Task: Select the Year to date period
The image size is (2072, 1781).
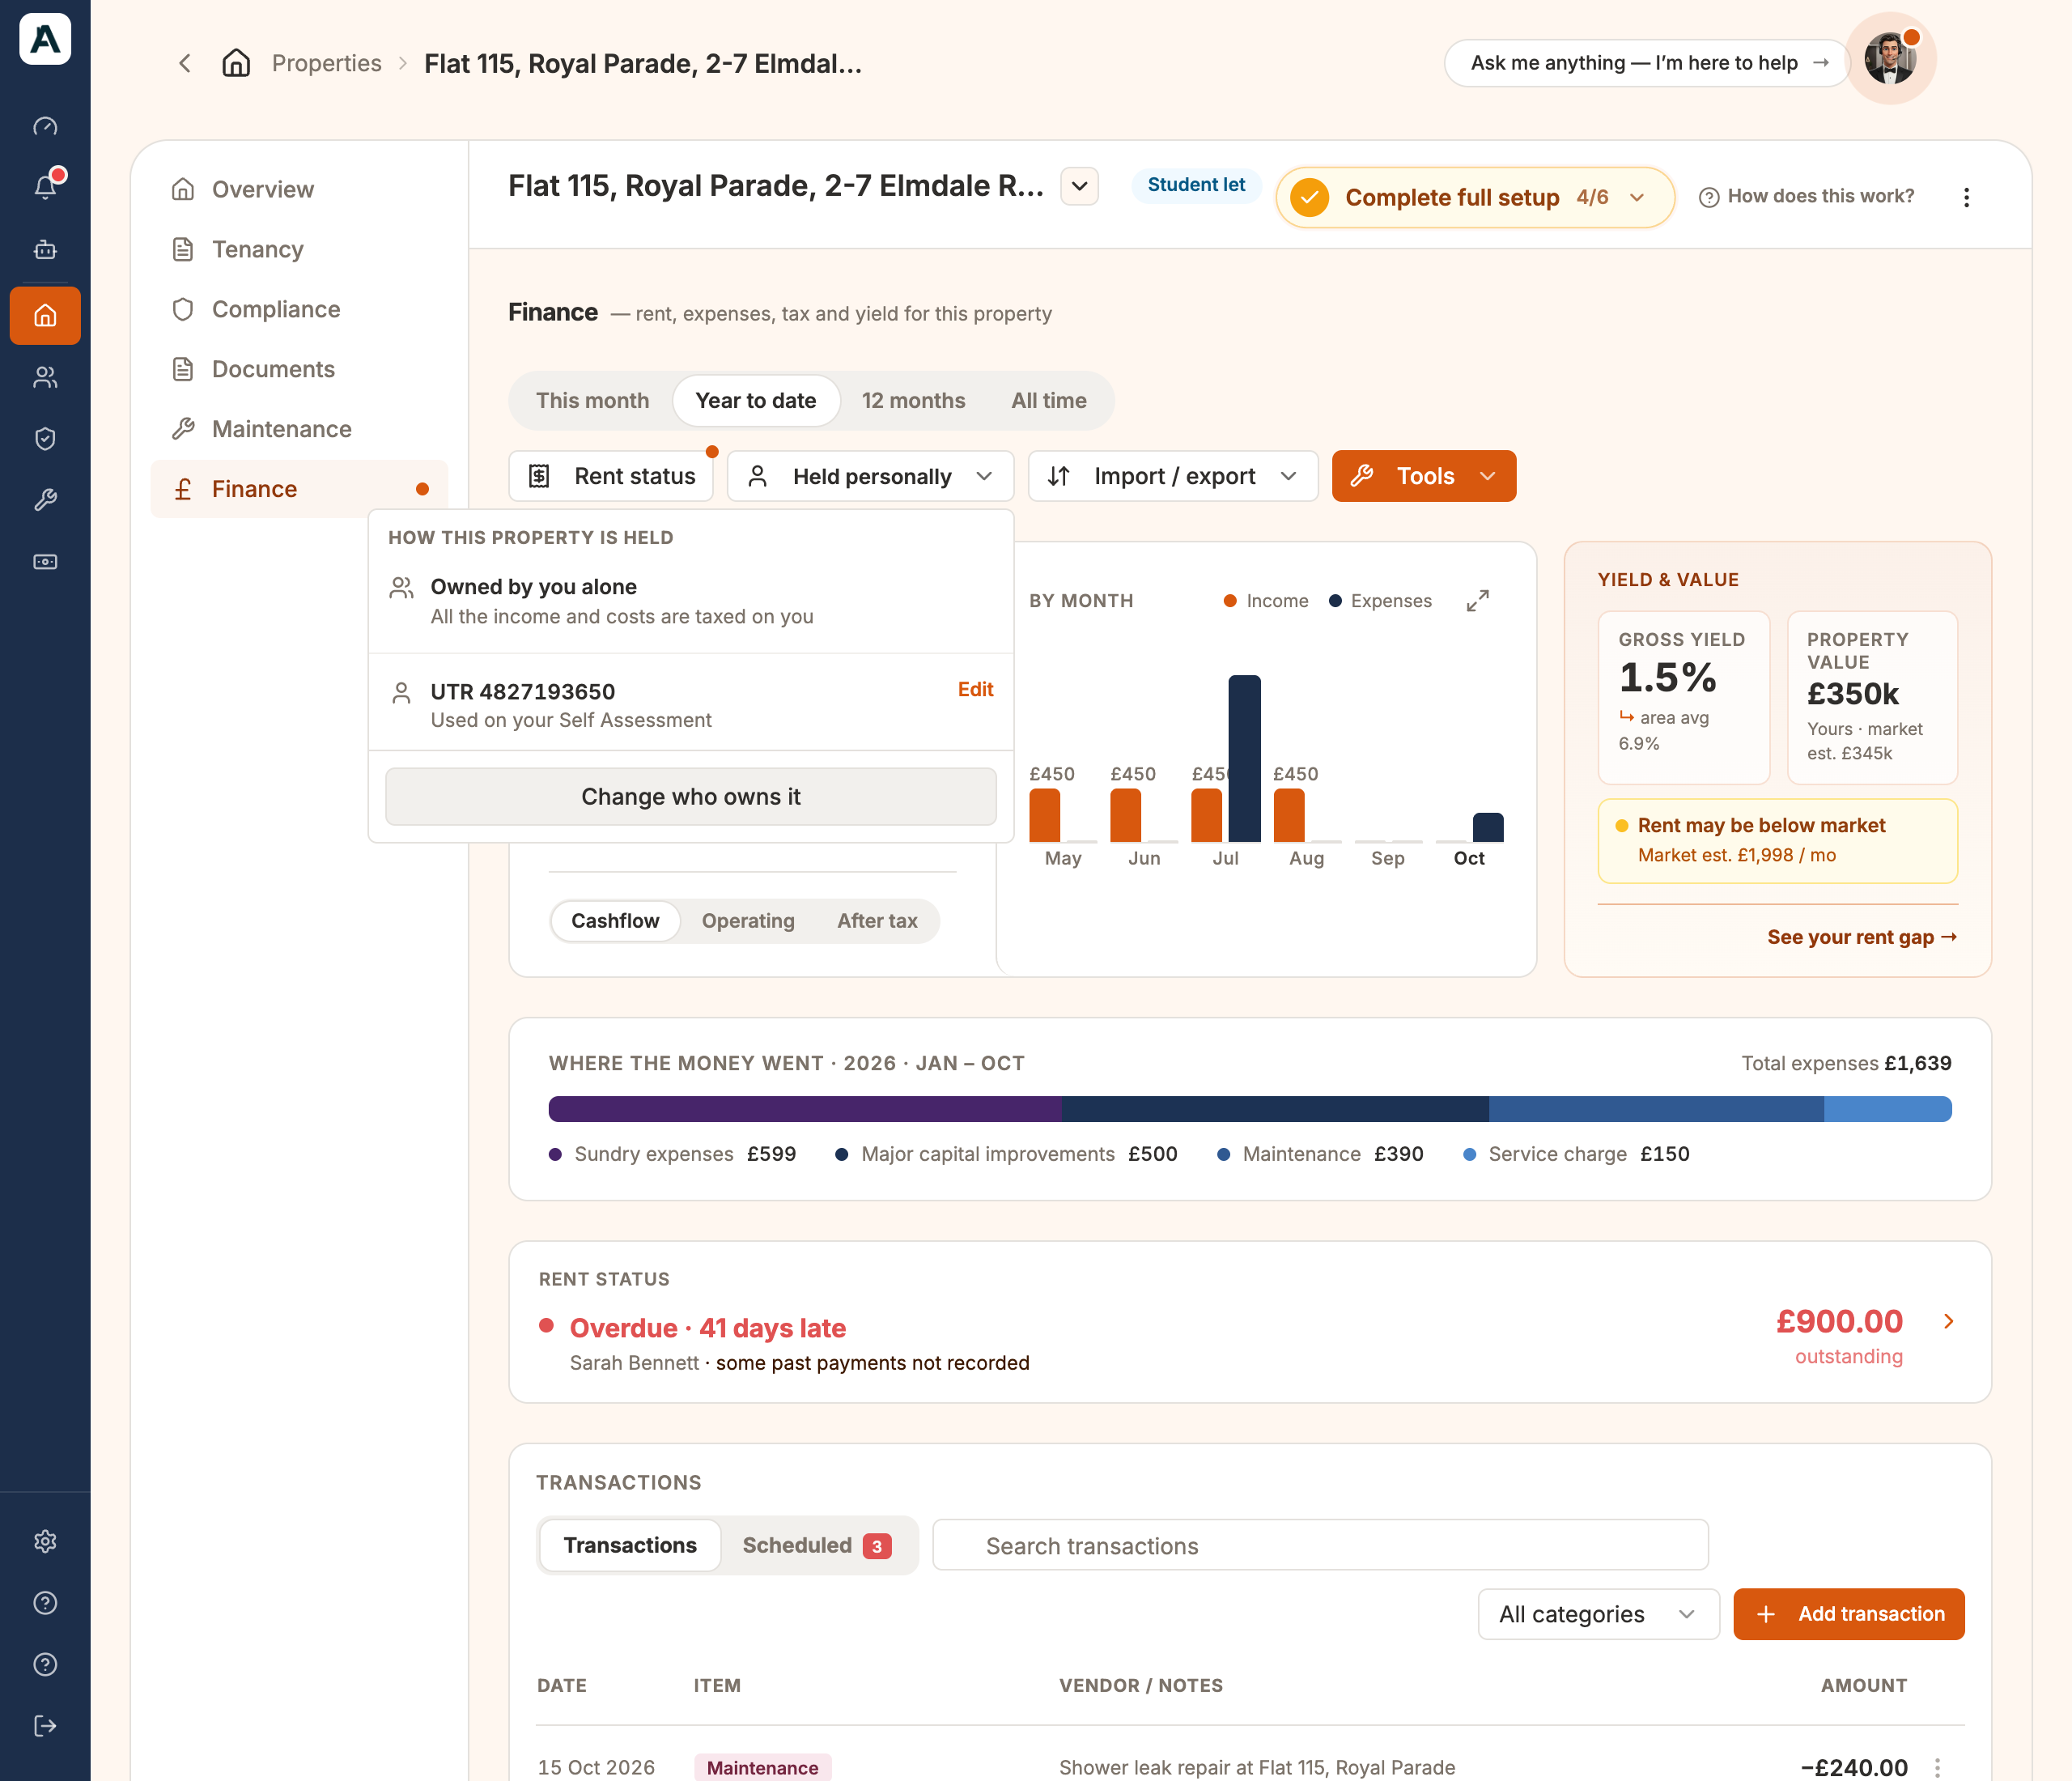Action: point(756,400)
